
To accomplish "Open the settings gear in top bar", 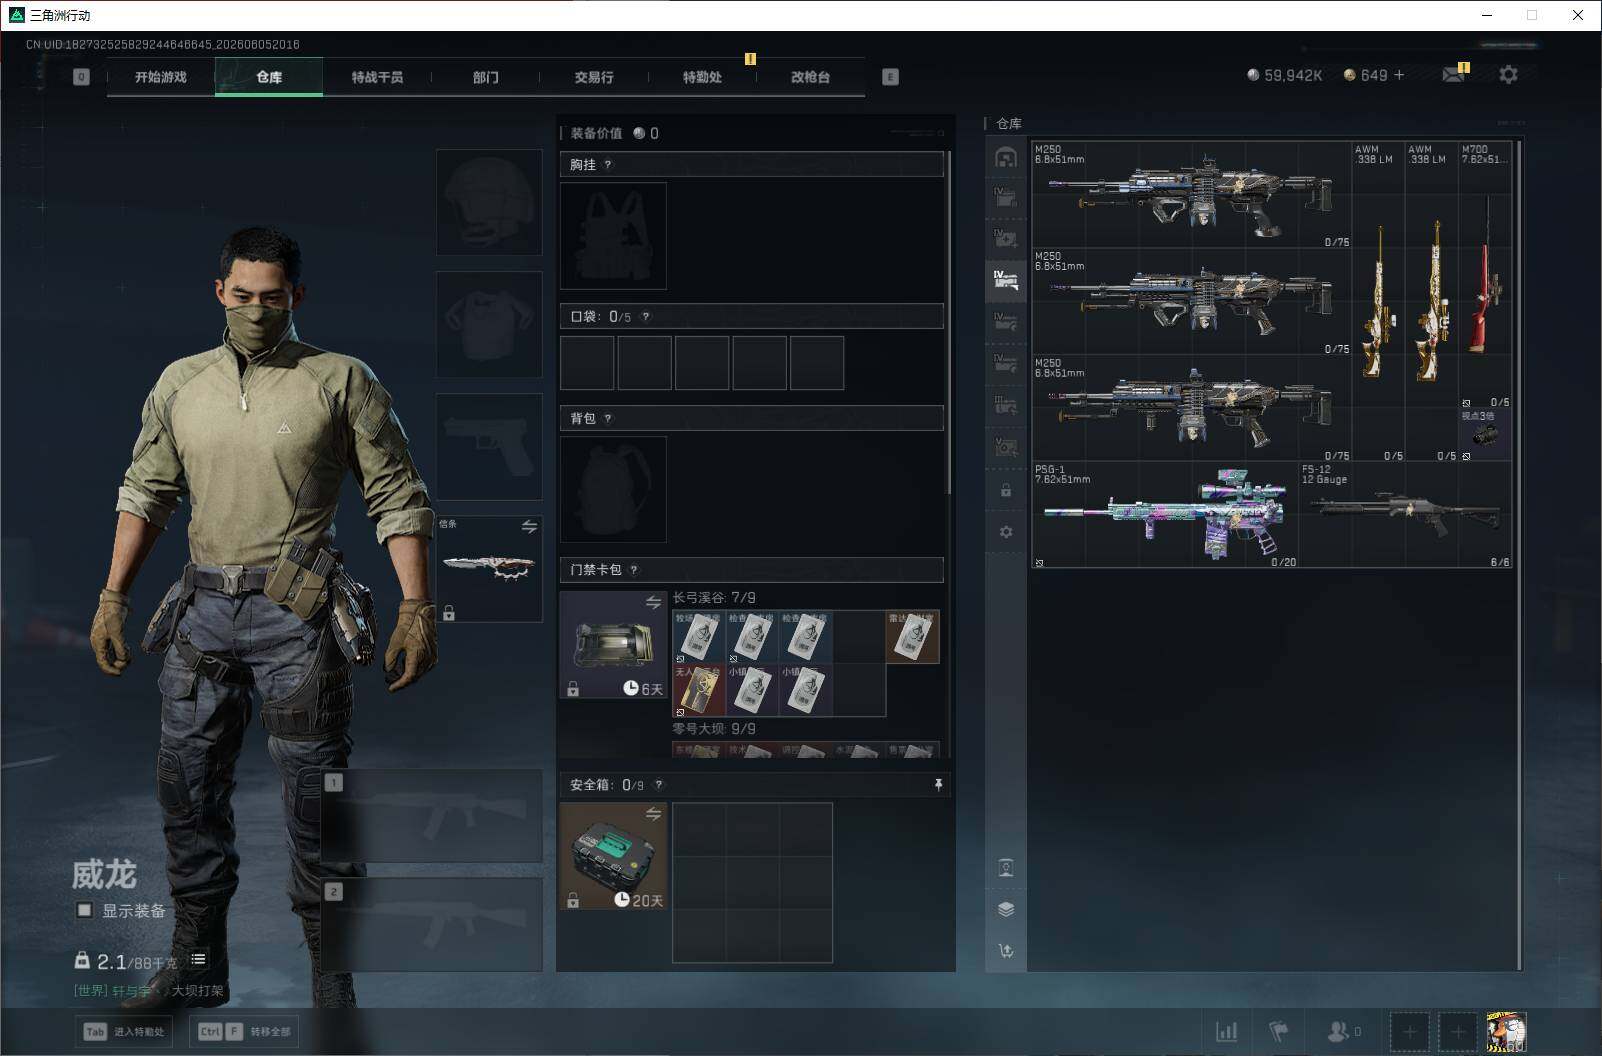I will click(1508, 75).
